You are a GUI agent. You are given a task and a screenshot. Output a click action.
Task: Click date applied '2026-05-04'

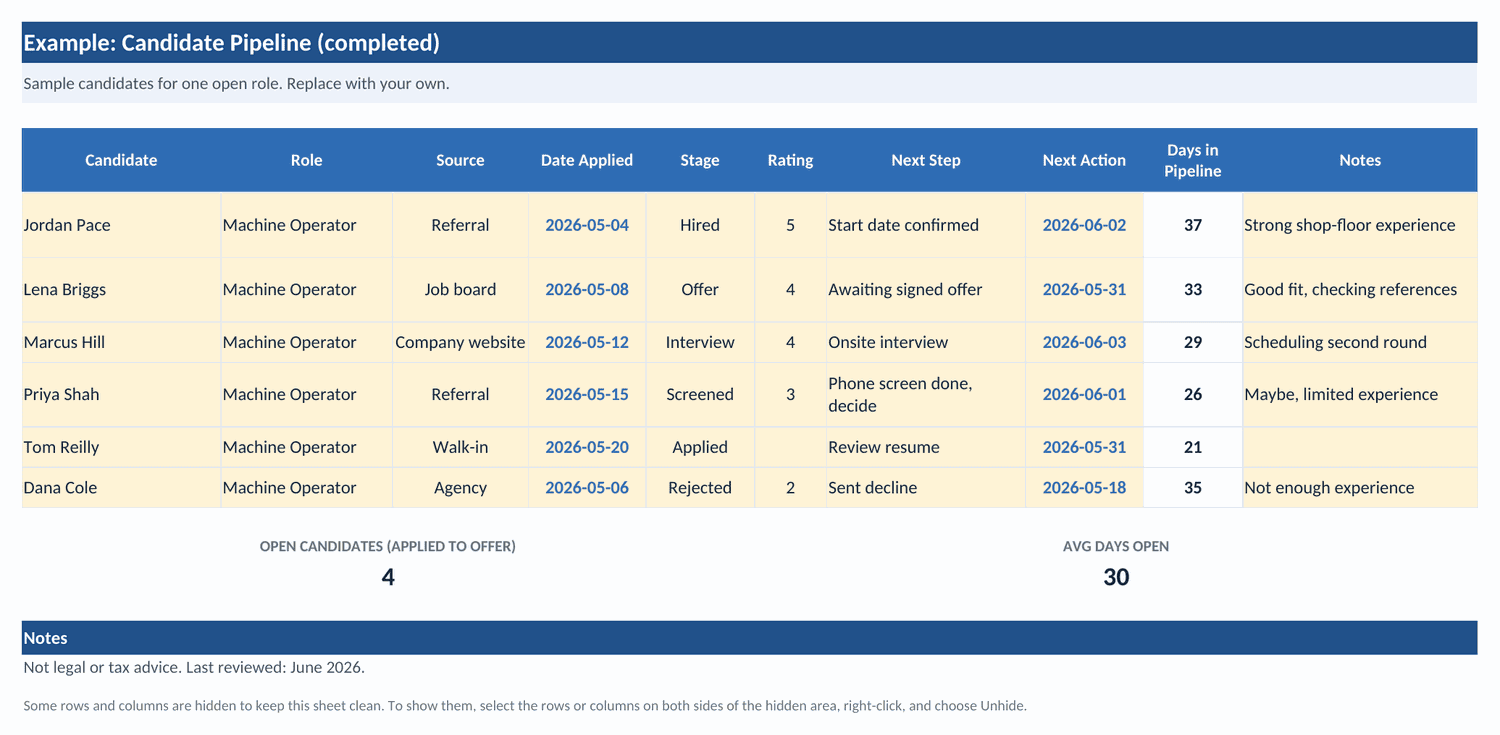(587, 225)
